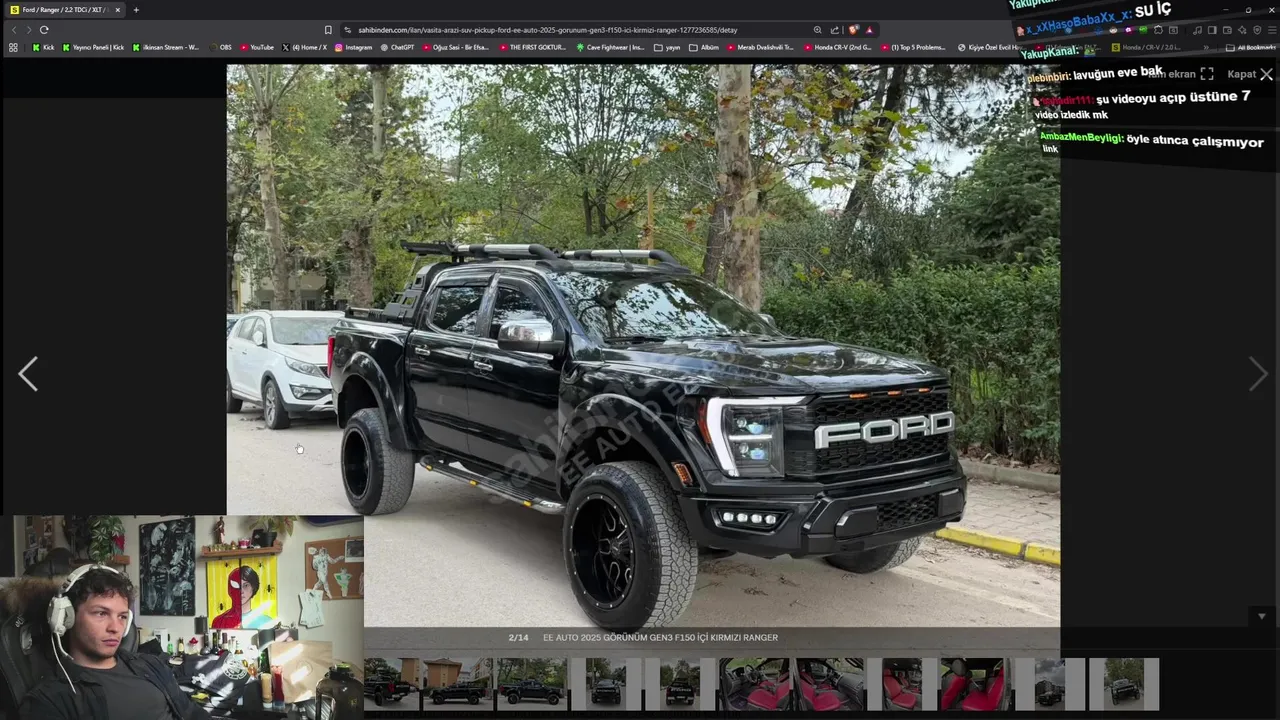Open a new browser tab
Viewport: 1280px width, 720px height.
click(136, 10)
